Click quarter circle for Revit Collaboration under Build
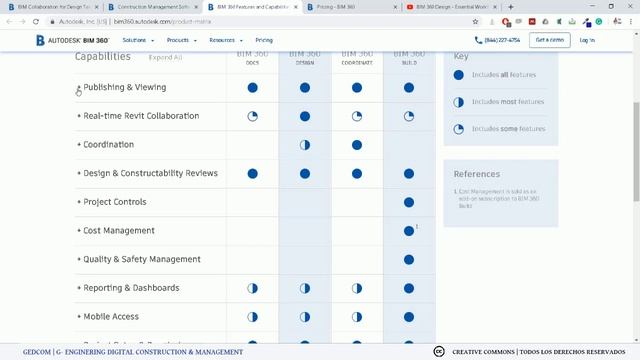 pyautogui.click(x=409, y=116)
